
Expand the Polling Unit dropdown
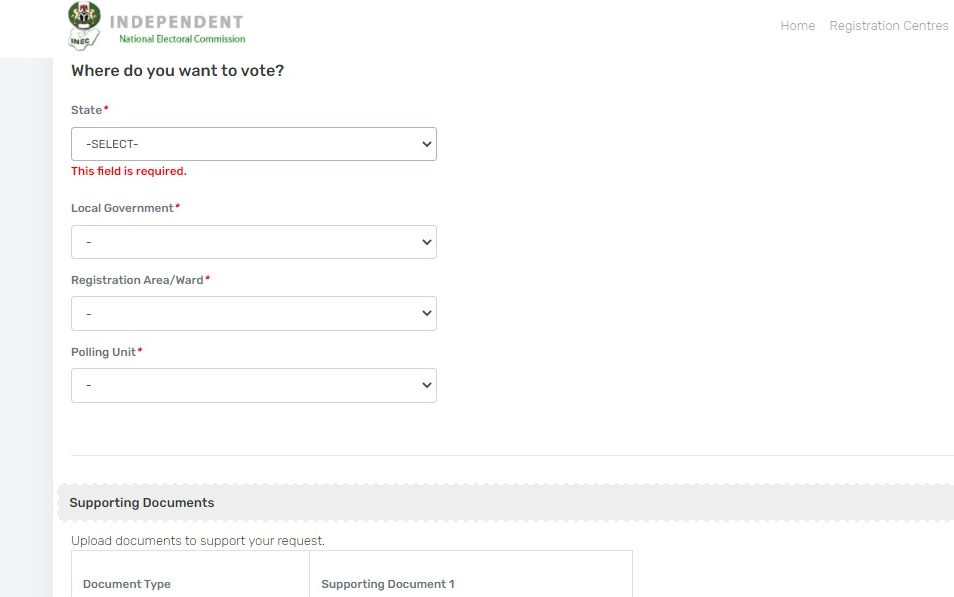click(254, 385)
